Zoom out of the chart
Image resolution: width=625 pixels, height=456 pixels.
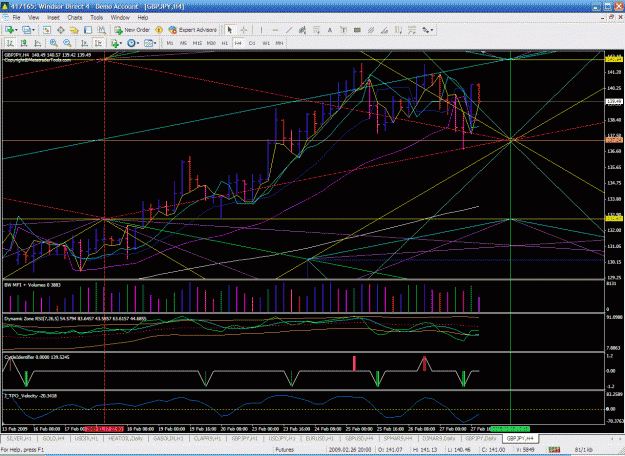click(67, 43)
